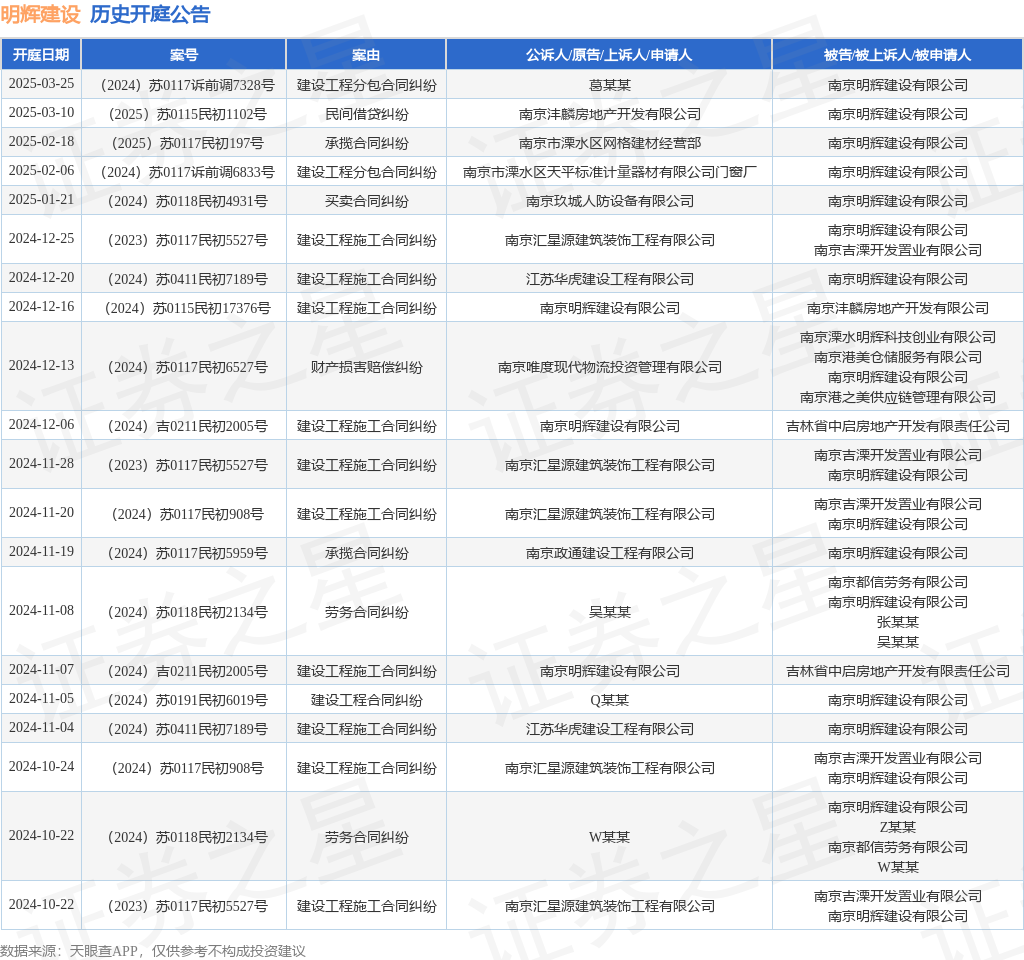Click plaintiff 吴某某 in the 2024-11-08 row
1024x960 pixels.
pyautogui.click(x=609, y=612)
